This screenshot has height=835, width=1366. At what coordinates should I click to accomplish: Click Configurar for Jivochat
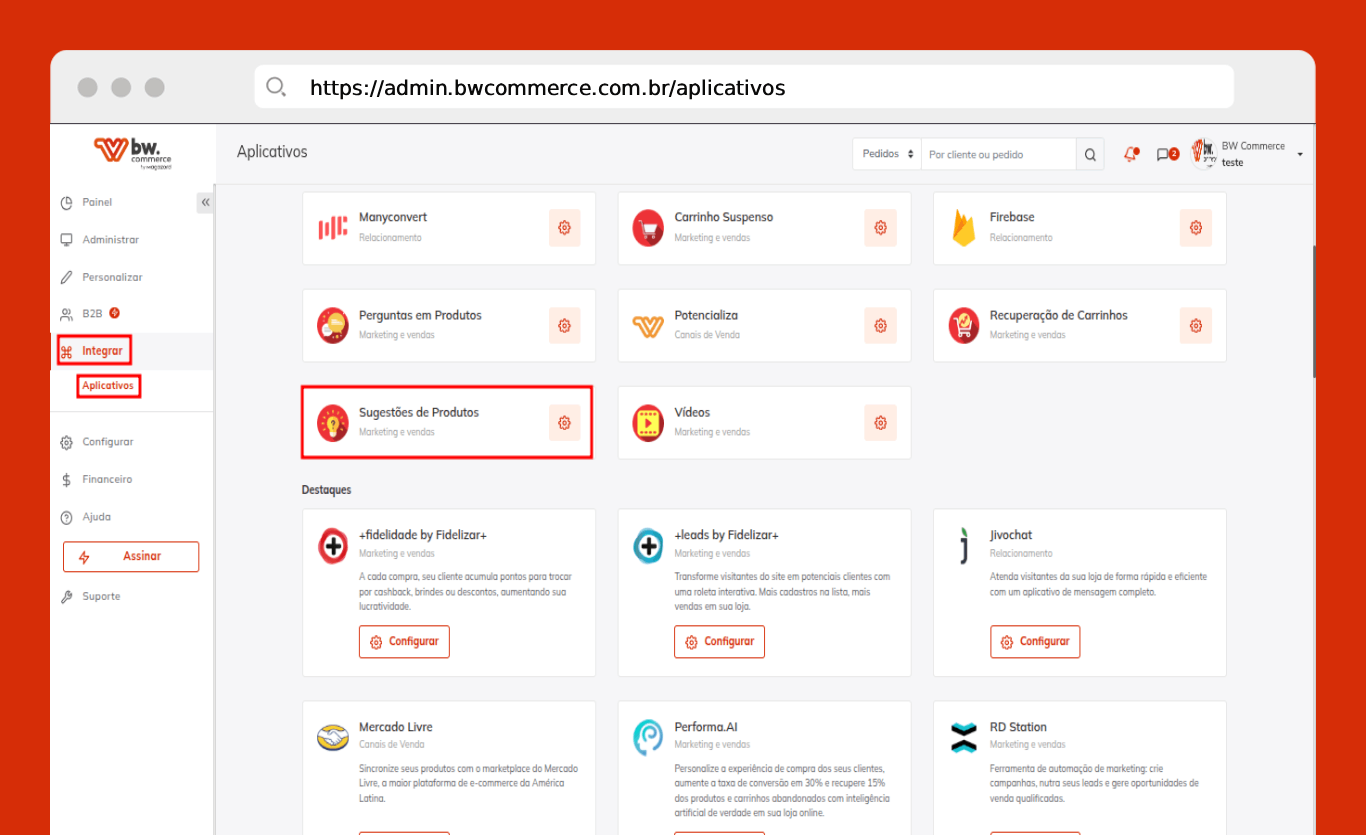click(x=1035, y=641)
